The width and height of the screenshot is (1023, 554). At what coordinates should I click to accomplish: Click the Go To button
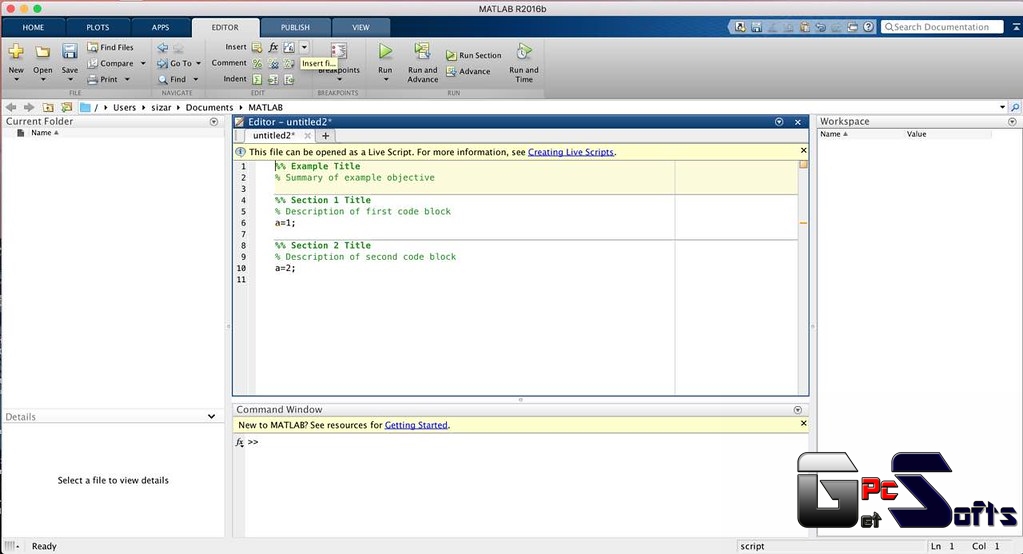174,63
